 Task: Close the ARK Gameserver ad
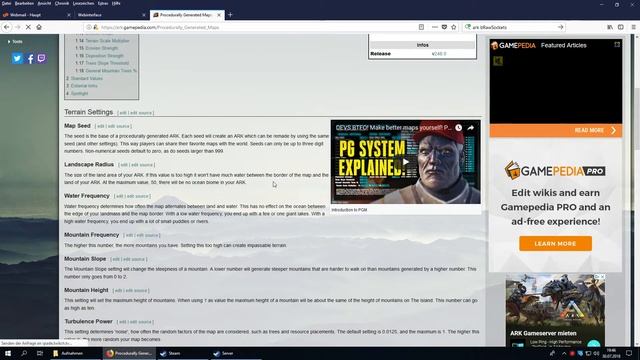(x=603, y=277)
